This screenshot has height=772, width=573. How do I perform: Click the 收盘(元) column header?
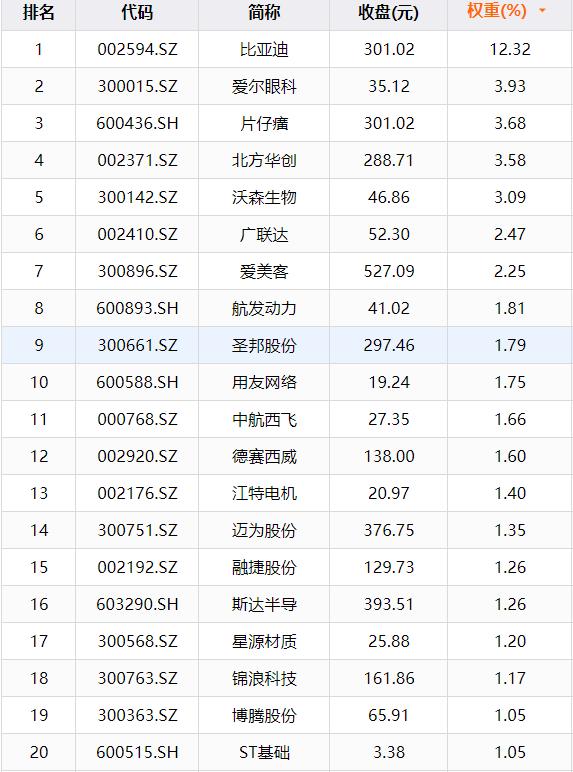click(x=388, y=12)
